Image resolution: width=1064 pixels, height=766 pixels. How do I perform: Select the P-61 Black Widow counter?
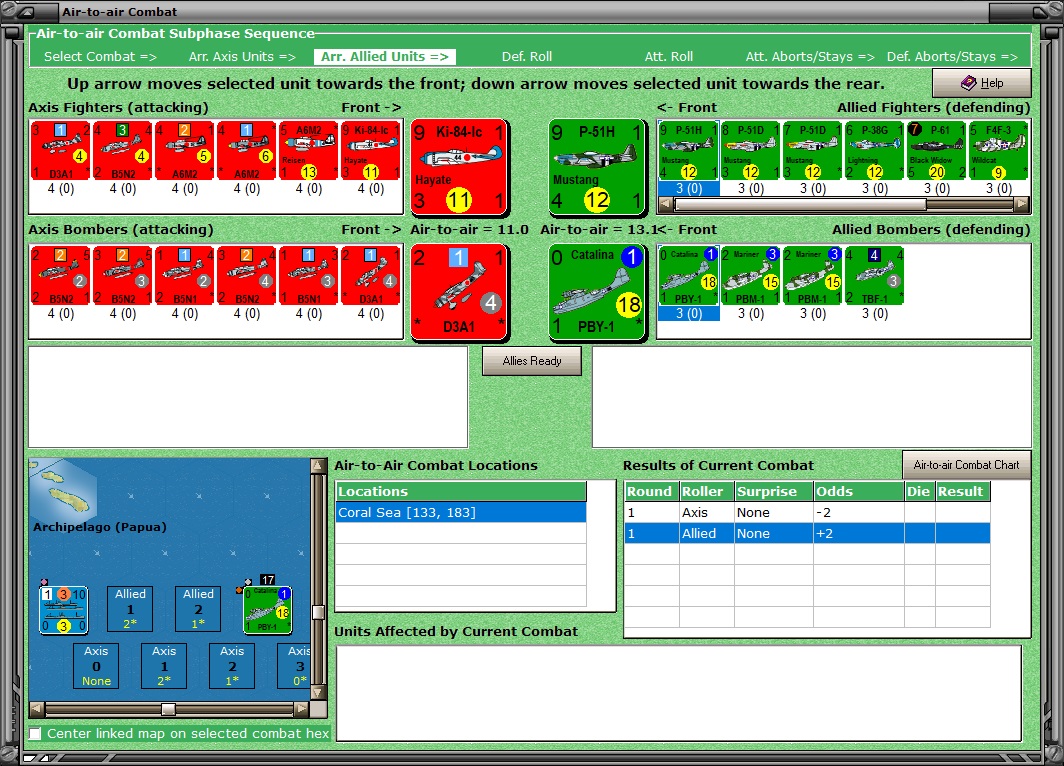click(937, 151)
